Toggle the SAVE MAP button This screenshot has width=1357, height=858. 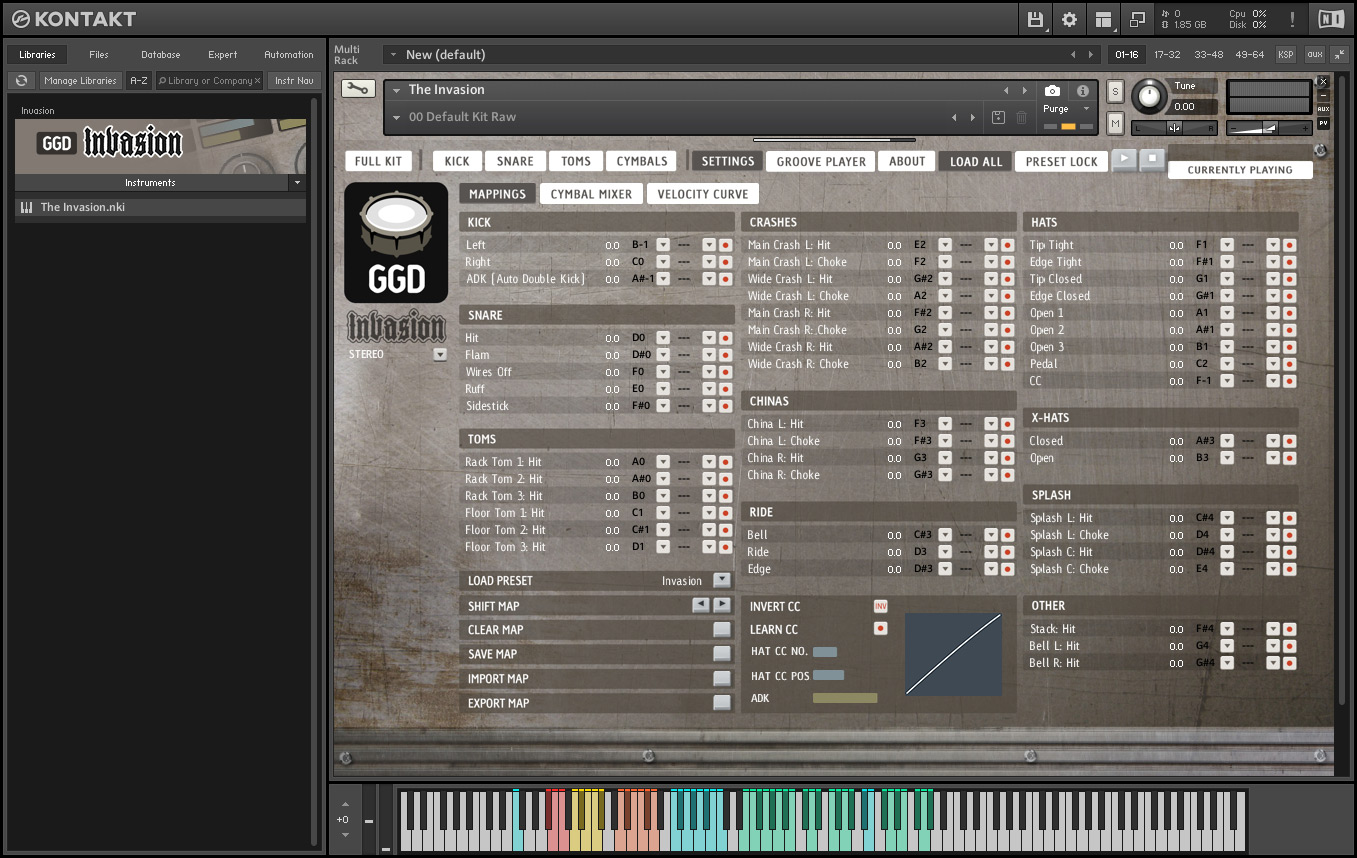click(x=721, y=653)
